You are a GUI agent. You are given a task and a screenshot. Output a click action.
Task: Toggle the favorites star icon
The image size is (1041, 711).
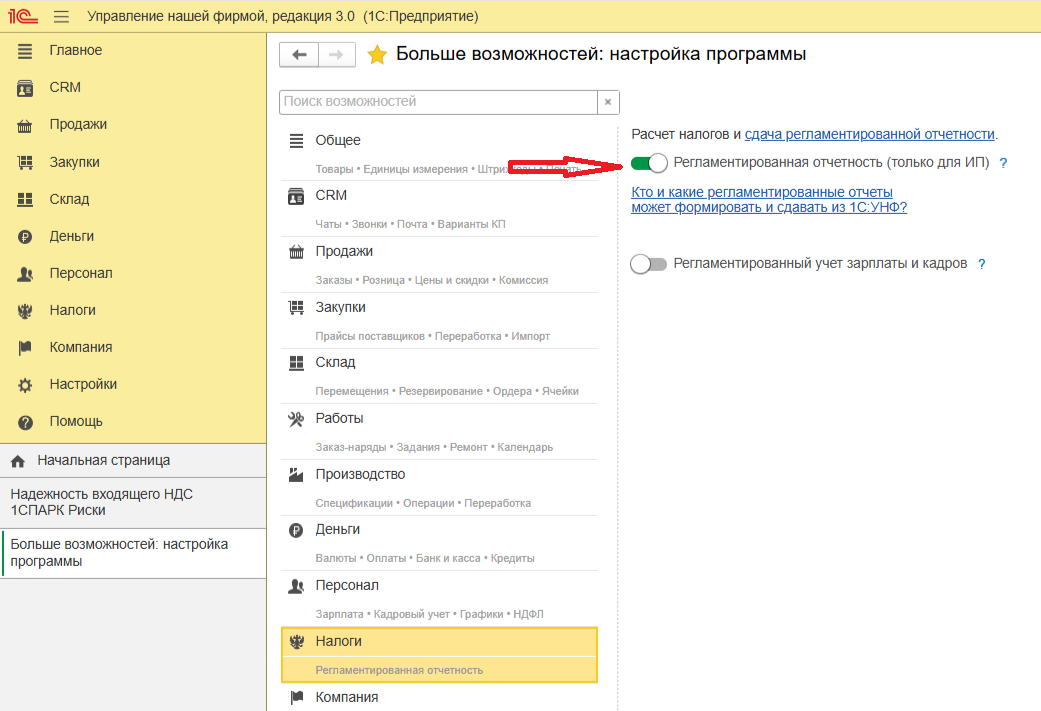coord(377,55)
